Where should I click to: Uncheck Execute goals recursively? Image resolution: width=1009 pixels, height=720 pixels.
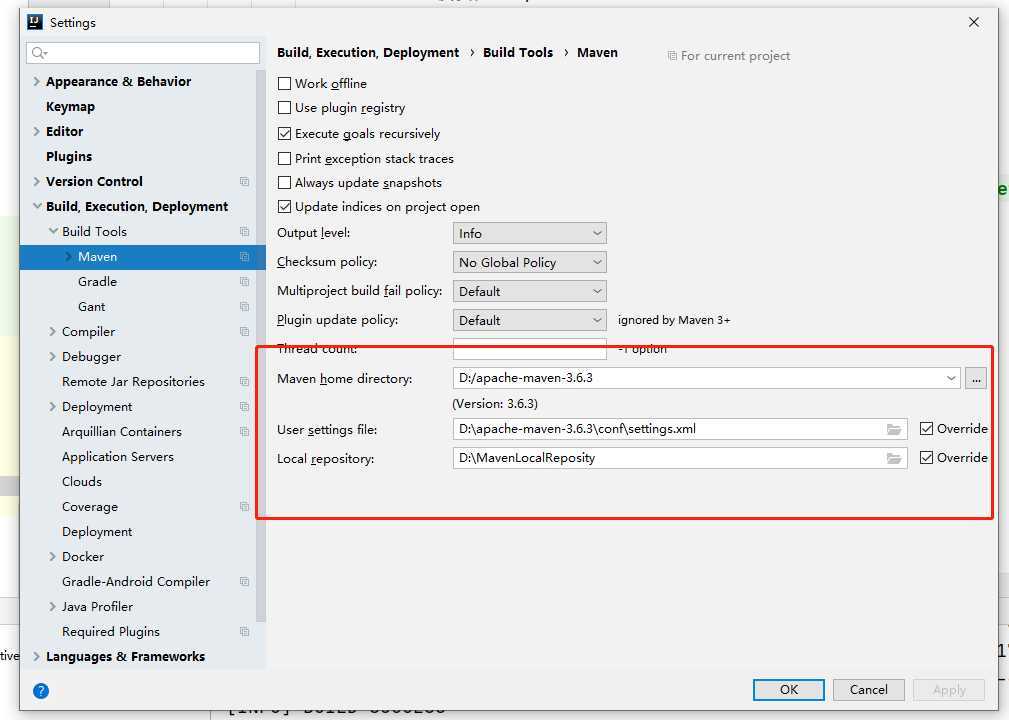pyautogui.click(x=284, y=134)
